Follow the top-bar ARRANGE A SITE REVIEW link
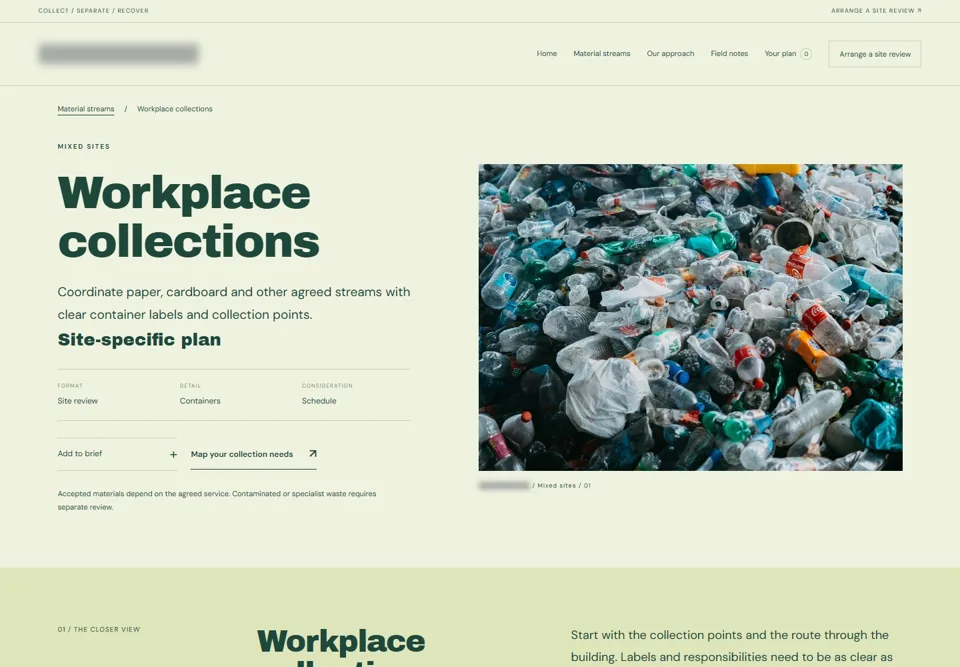Viewport: 960px width, 667px height. click(x=876, y=10)
